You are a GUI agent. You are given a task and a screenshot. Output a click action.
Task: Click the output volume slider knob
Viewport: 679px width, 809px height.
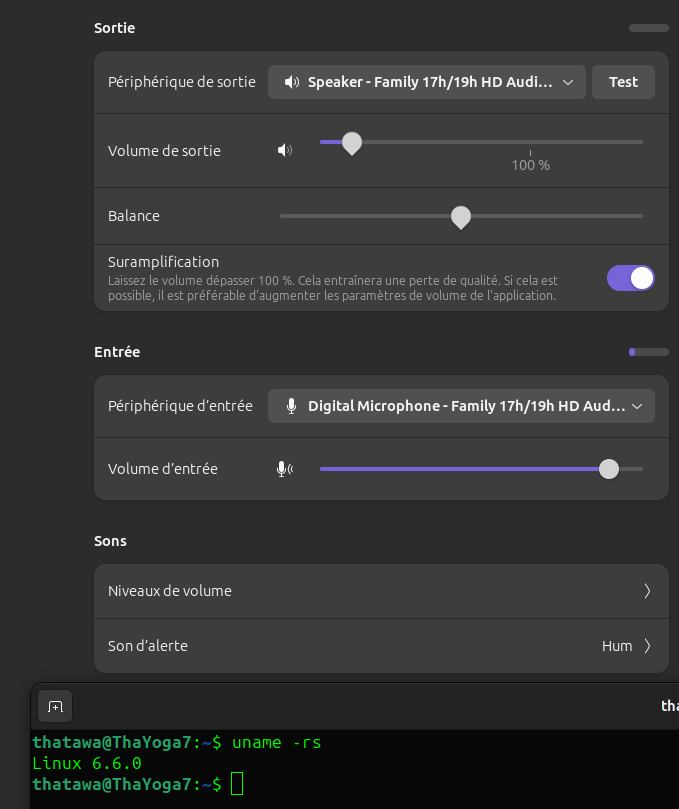(352, 143)
